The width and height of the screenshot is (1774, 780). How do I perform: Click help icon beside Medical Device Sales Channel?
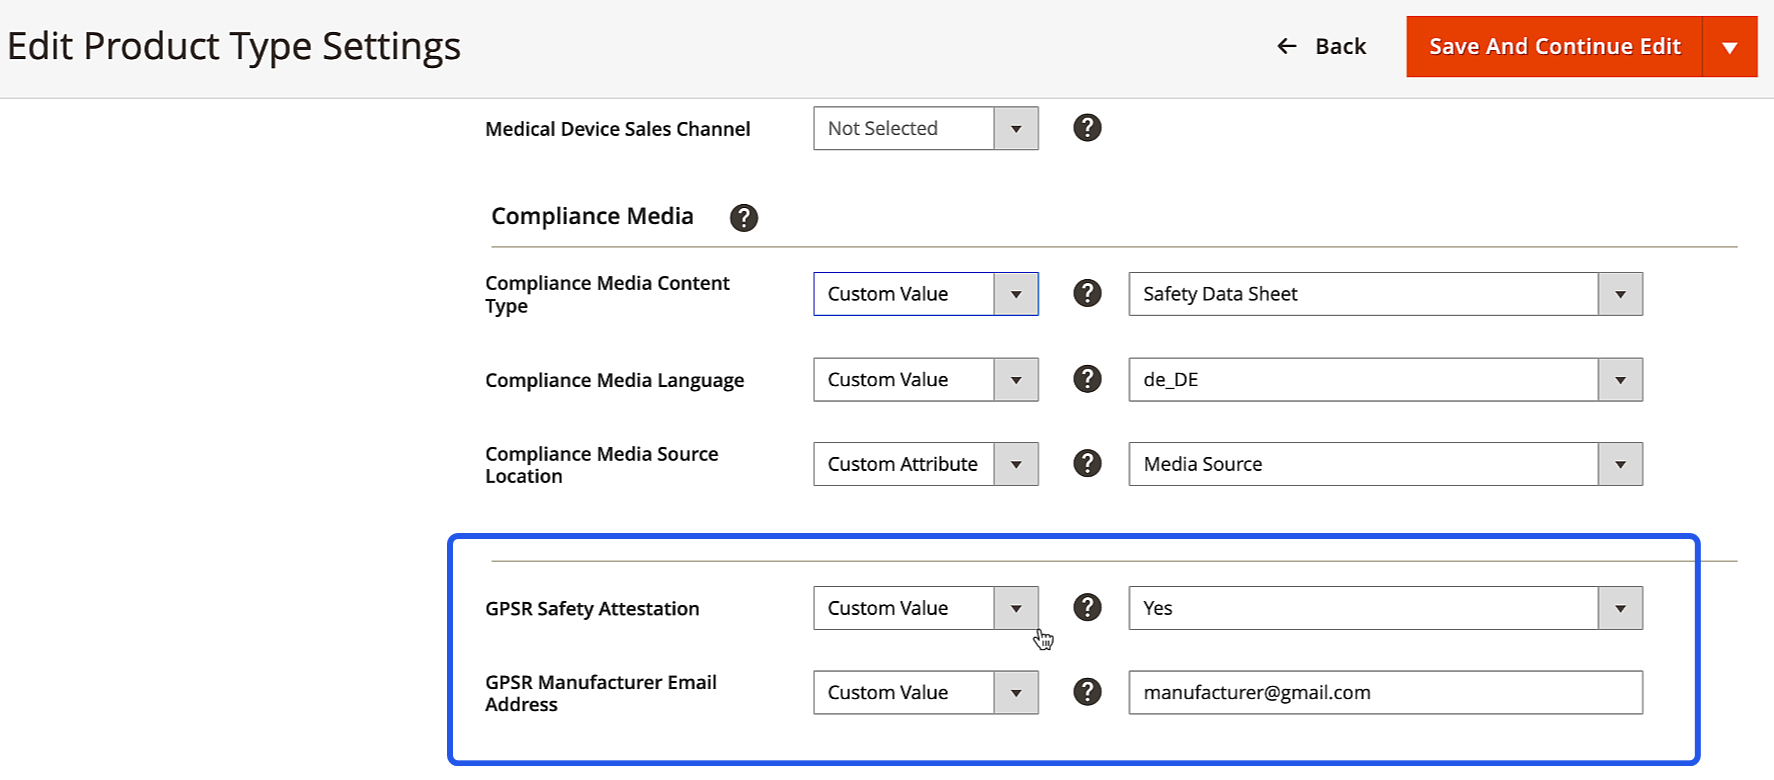pyautogui.click(x=1087, y=128)
